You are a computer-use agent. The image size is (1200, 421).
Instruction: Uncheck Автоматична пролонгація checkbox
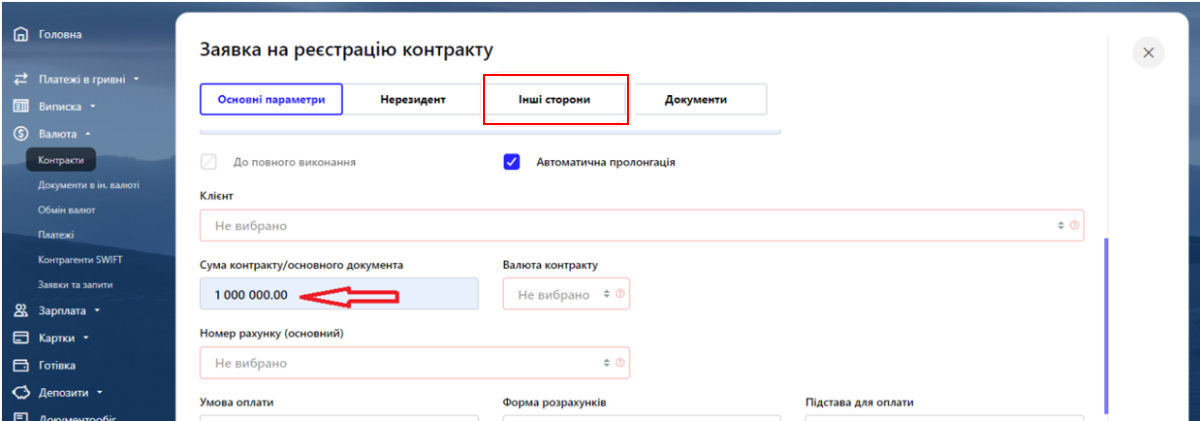tap(512, 161)
